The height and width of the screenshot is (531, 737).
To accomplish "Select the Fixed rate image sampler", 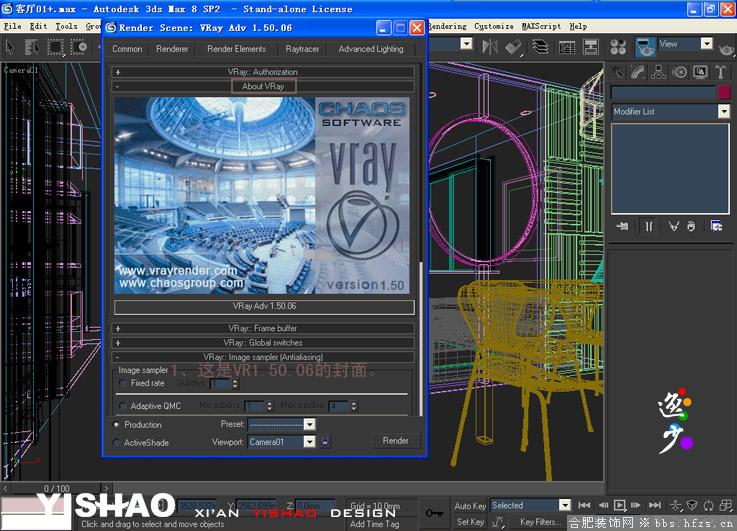I will (x=123, y=383).
